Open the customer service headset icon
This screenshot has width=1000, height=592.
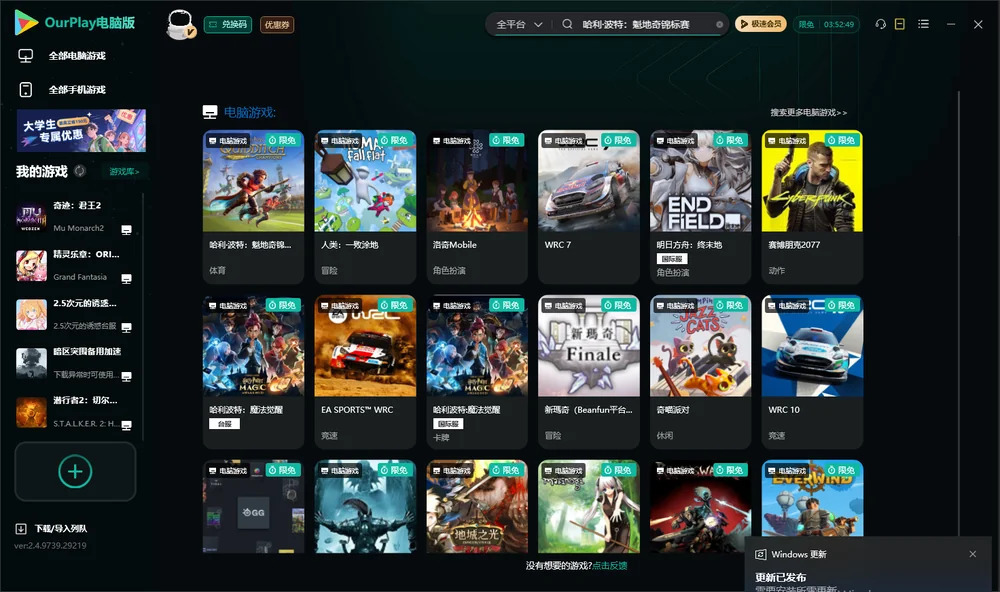coord(880,24)
